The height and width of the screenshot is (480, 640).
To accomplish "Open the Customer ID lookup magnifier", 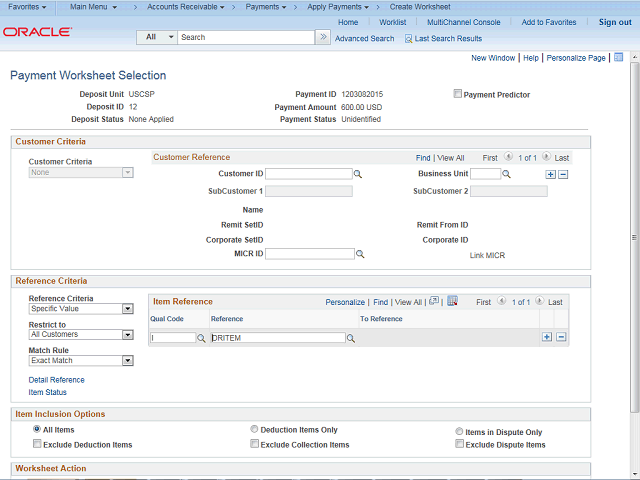I will (x=358, y=174).
